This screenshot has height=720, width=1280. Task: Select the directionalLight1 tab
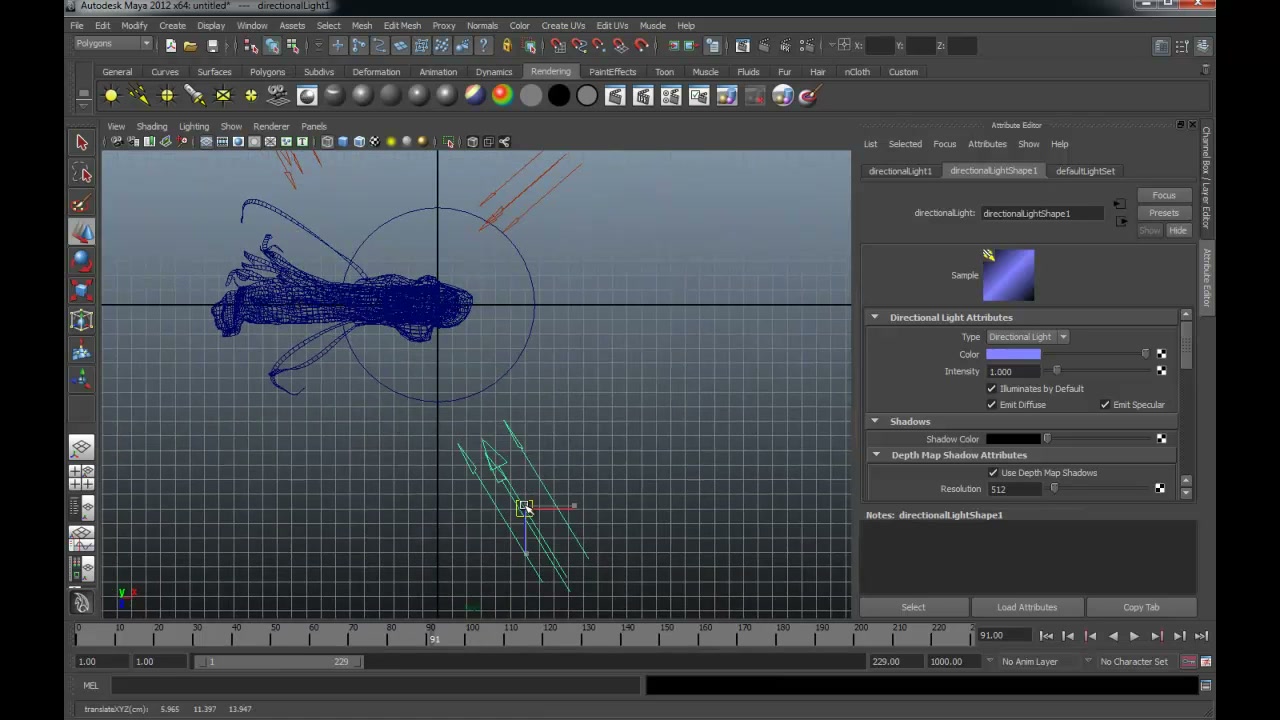[900, 171]
